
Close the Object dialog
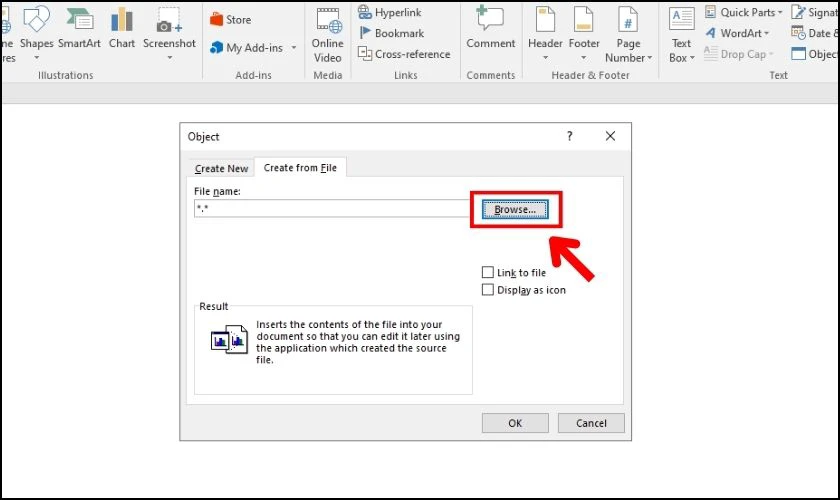click(610, 136)
